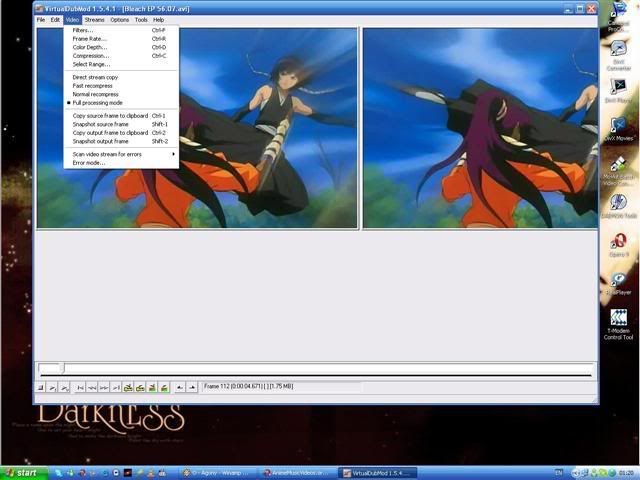
Task: Click the output video preview pane
Action: coord(480,128)
